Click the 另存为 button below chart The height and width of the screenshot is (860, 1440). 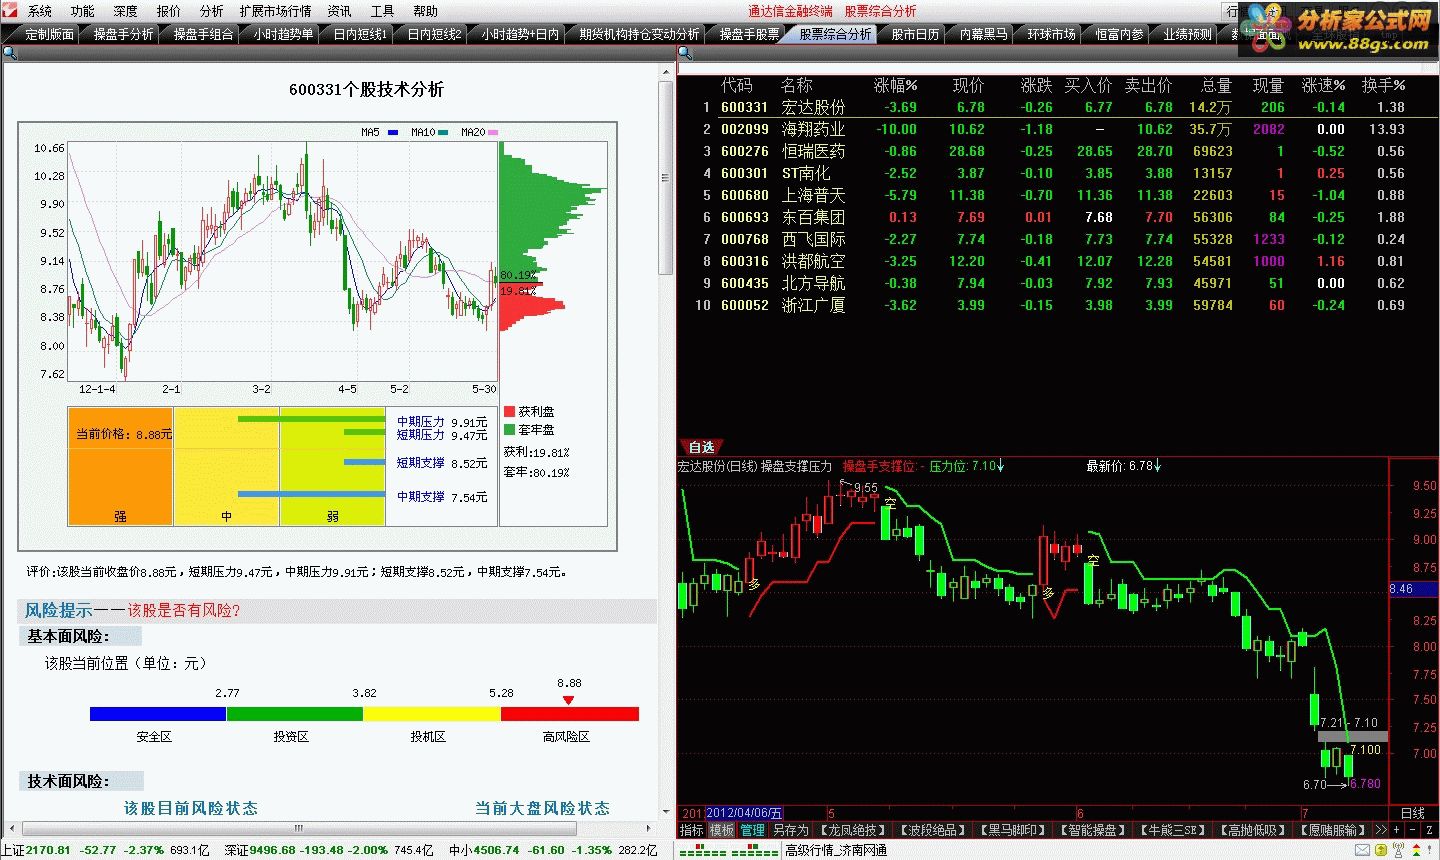790,830
